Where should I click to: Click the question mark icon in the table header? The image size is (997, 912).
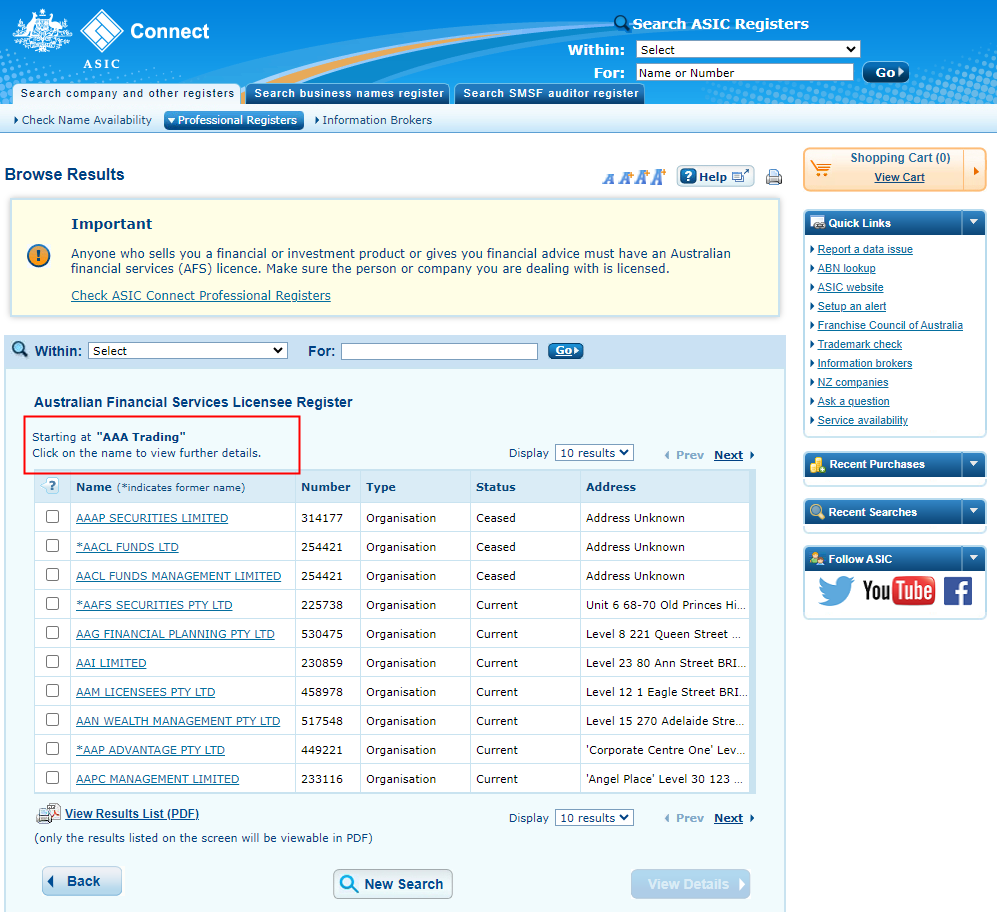[52, 486]
